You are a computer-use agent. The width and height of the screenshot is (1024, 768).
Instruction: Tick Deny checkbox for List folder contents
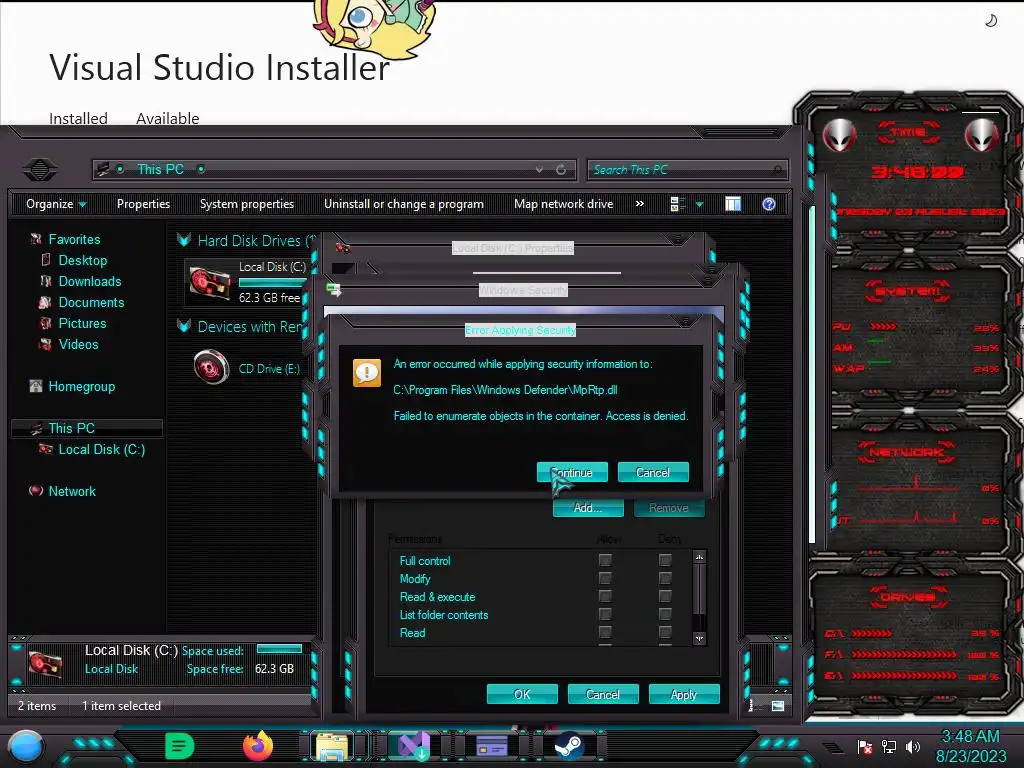tap(665, 614)
